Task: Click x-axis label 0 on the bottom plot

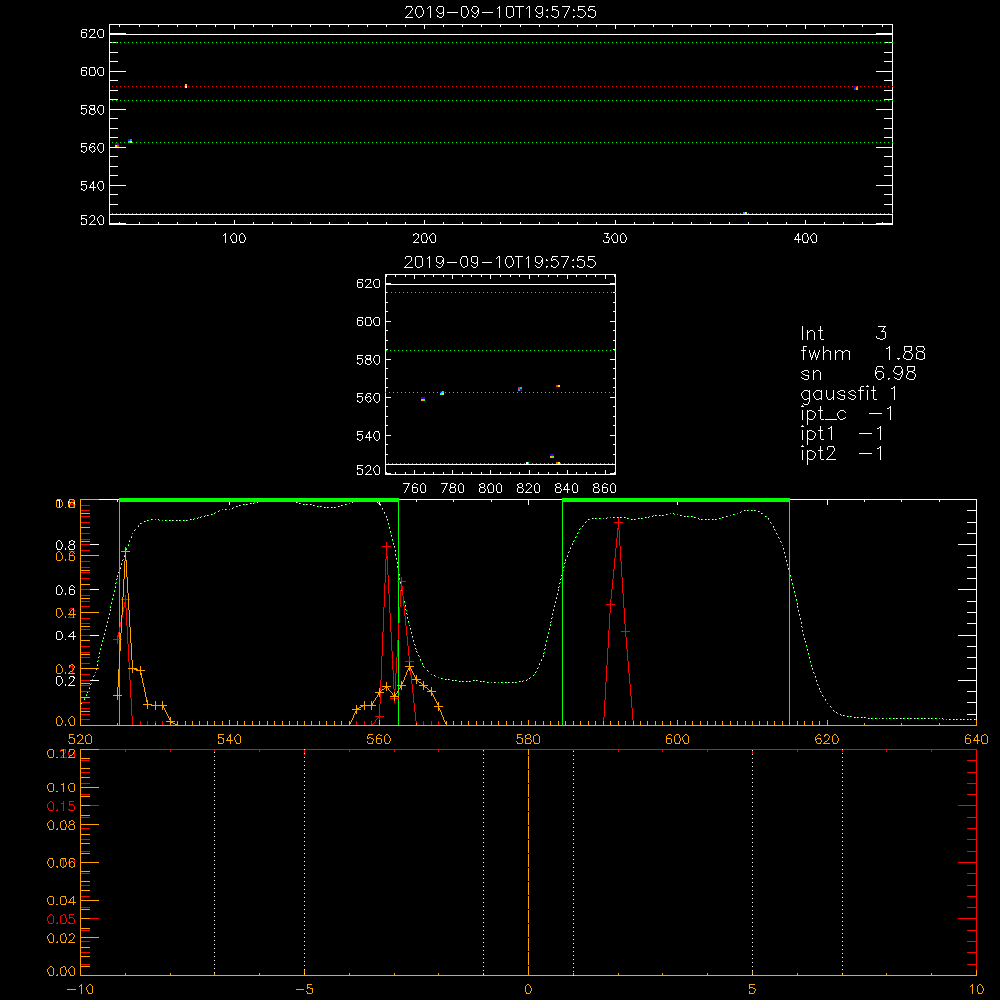Action: (528, 989)
